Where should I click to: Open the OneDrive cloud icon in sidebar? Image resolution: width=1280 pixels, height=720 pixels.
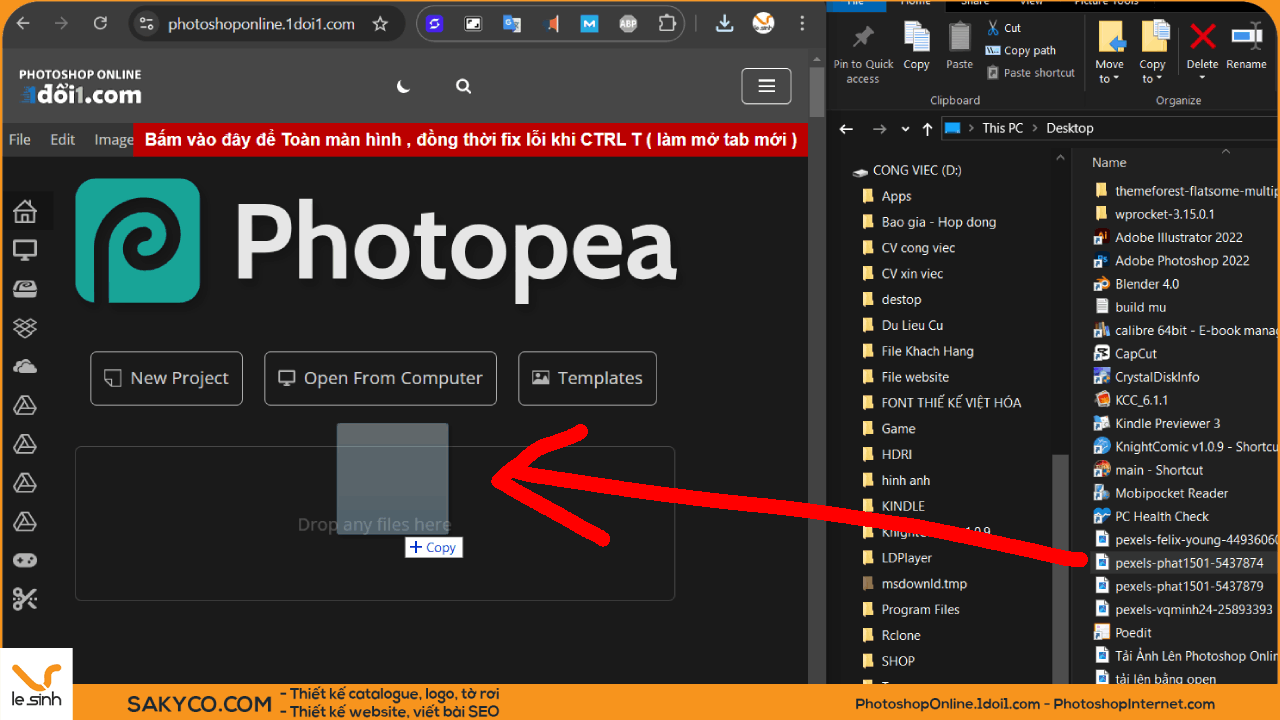pos(25,367)
